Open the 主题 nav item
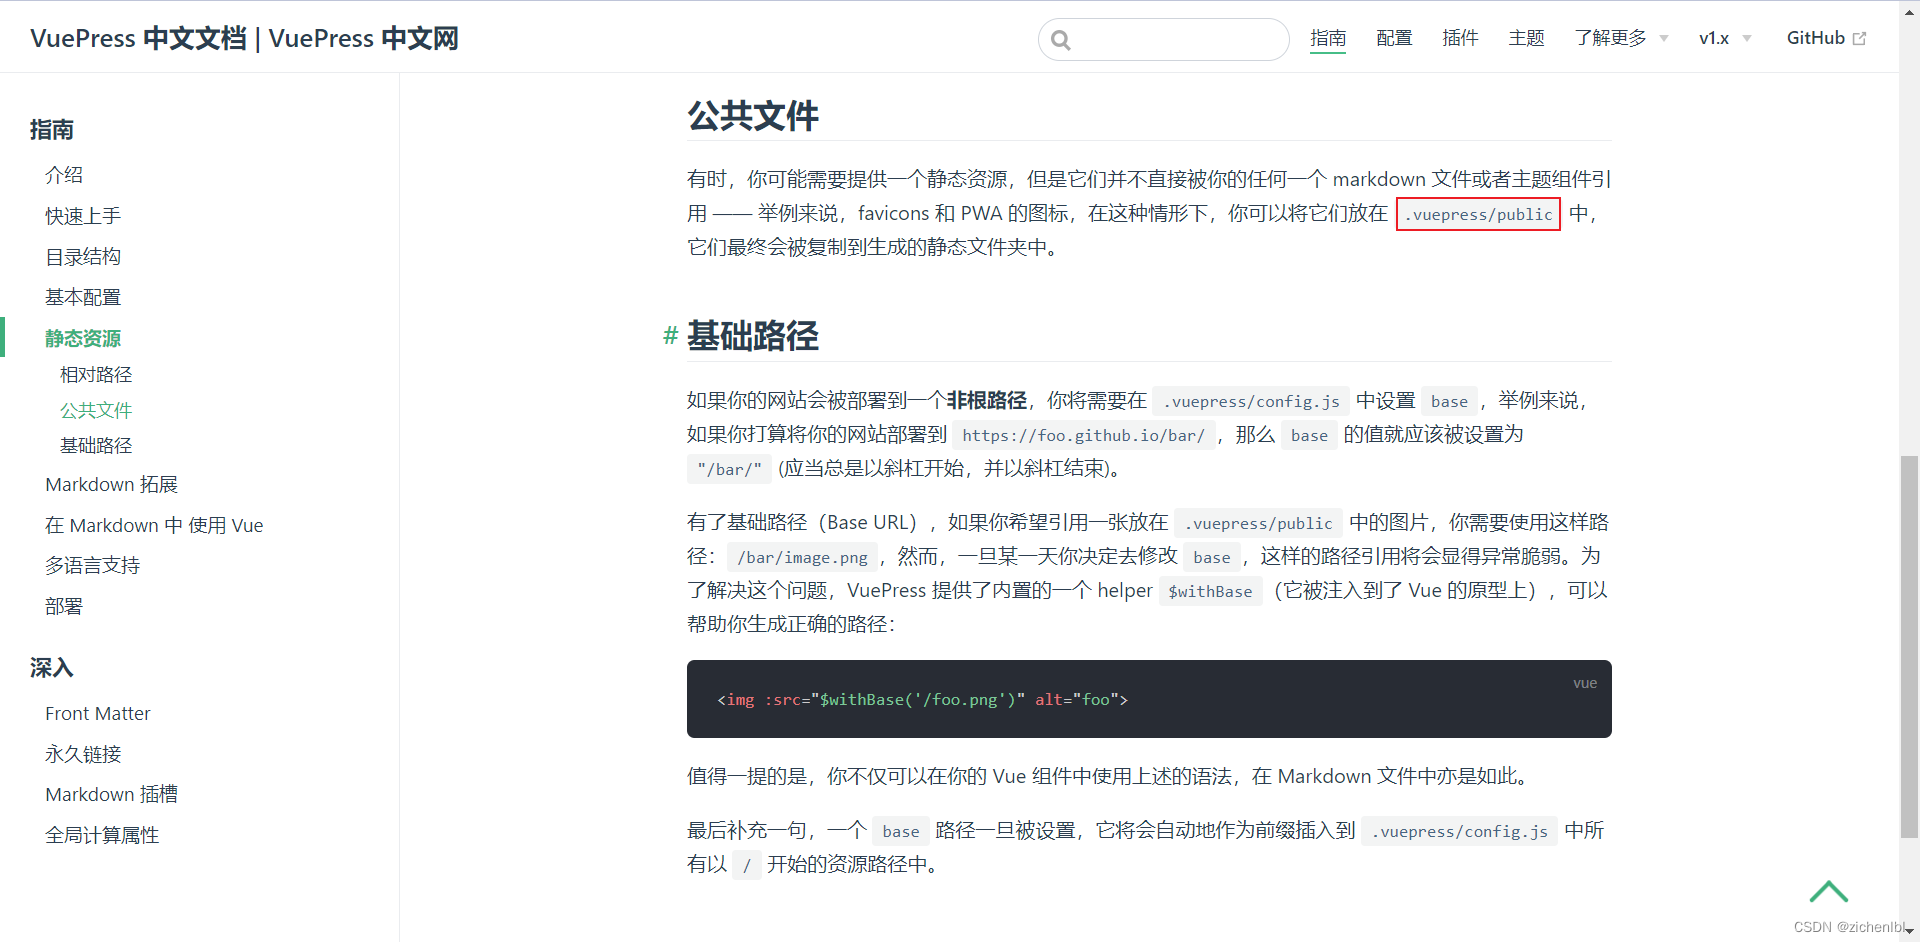The height and width of the screenshot is (942, 1920). pyautogui.click(x=1526, y=38)
